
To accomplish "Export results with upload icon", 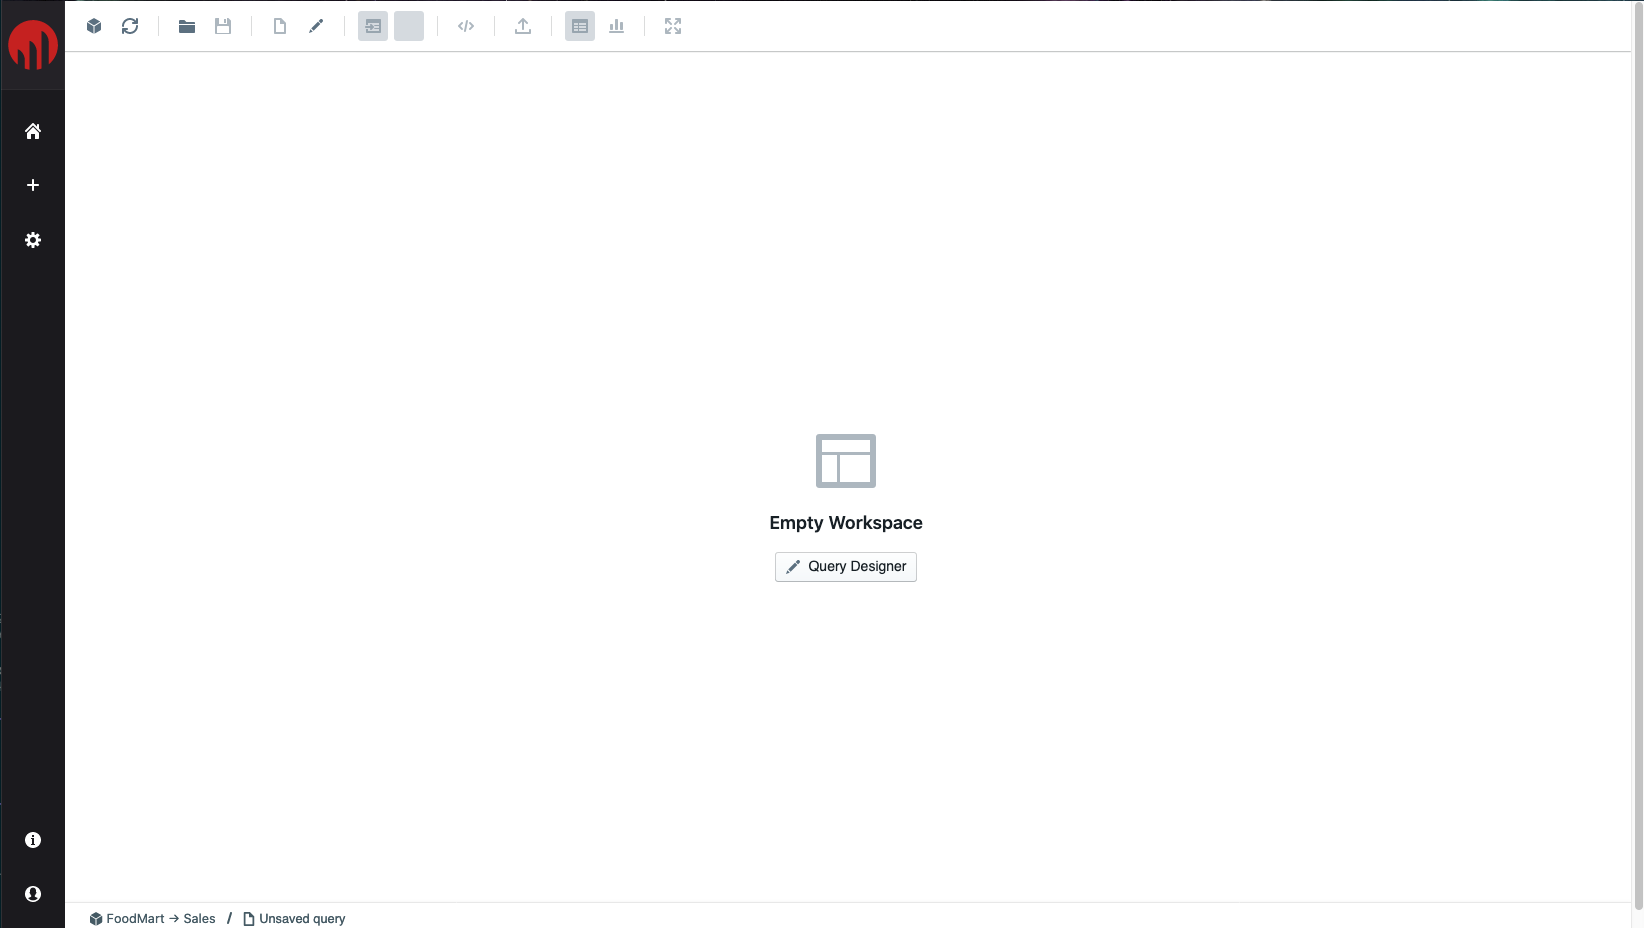I will coord(523,26).
